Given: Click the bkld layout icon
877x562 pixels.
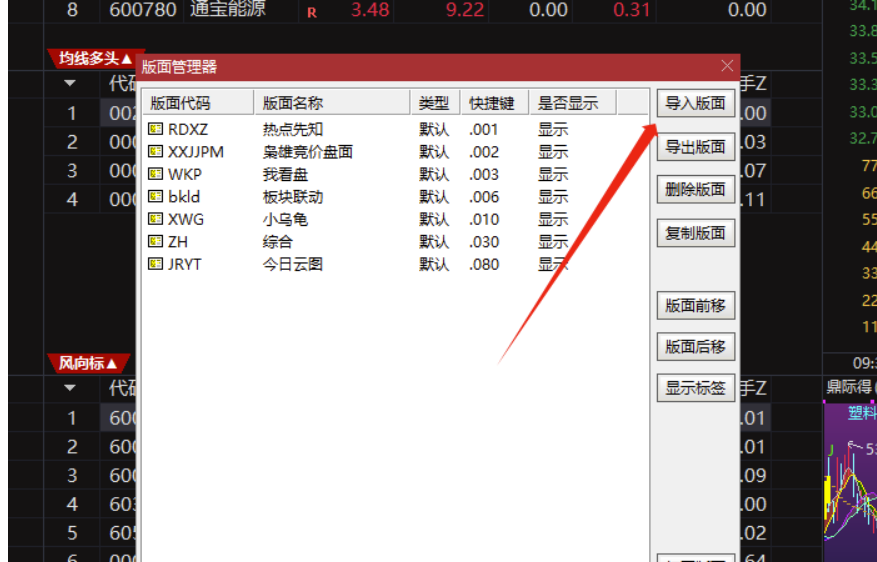Looking at the screenshot, I should [155, 197].
